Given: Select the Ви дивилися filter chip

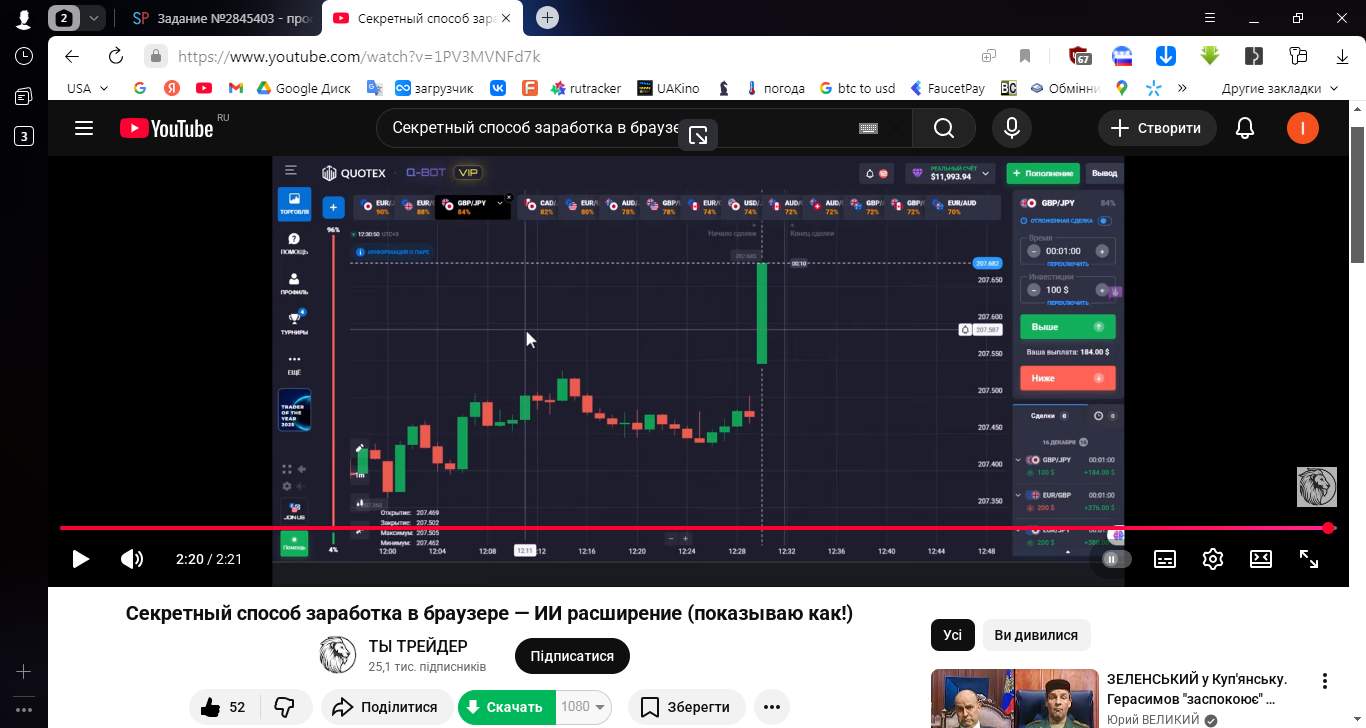Looking at the screenshot, I should pyautogui.click(x=1036, y=635).
